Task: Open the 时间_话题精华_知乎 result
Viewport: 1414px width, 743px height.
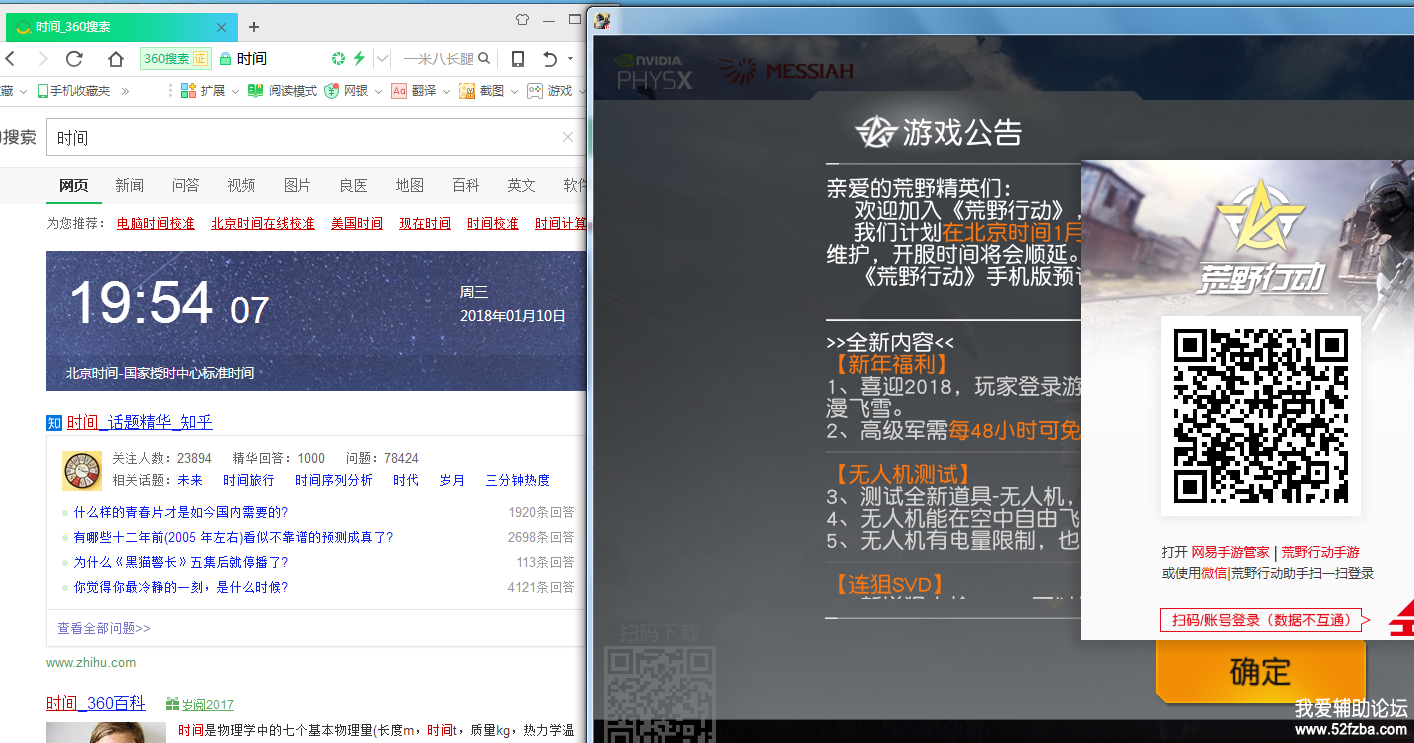Action: (x=139, y=422)
